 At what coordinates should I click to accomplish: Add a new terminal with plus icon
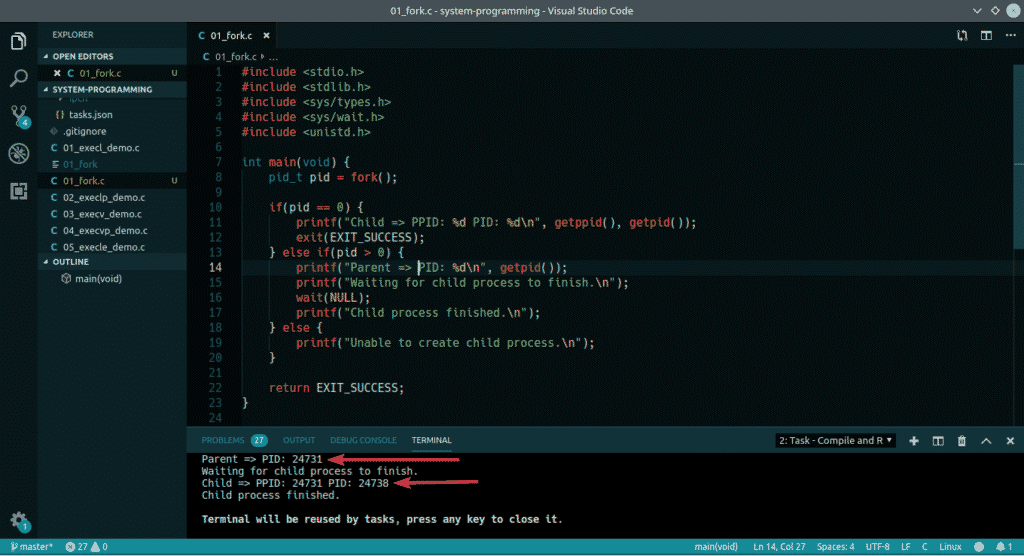914,440
